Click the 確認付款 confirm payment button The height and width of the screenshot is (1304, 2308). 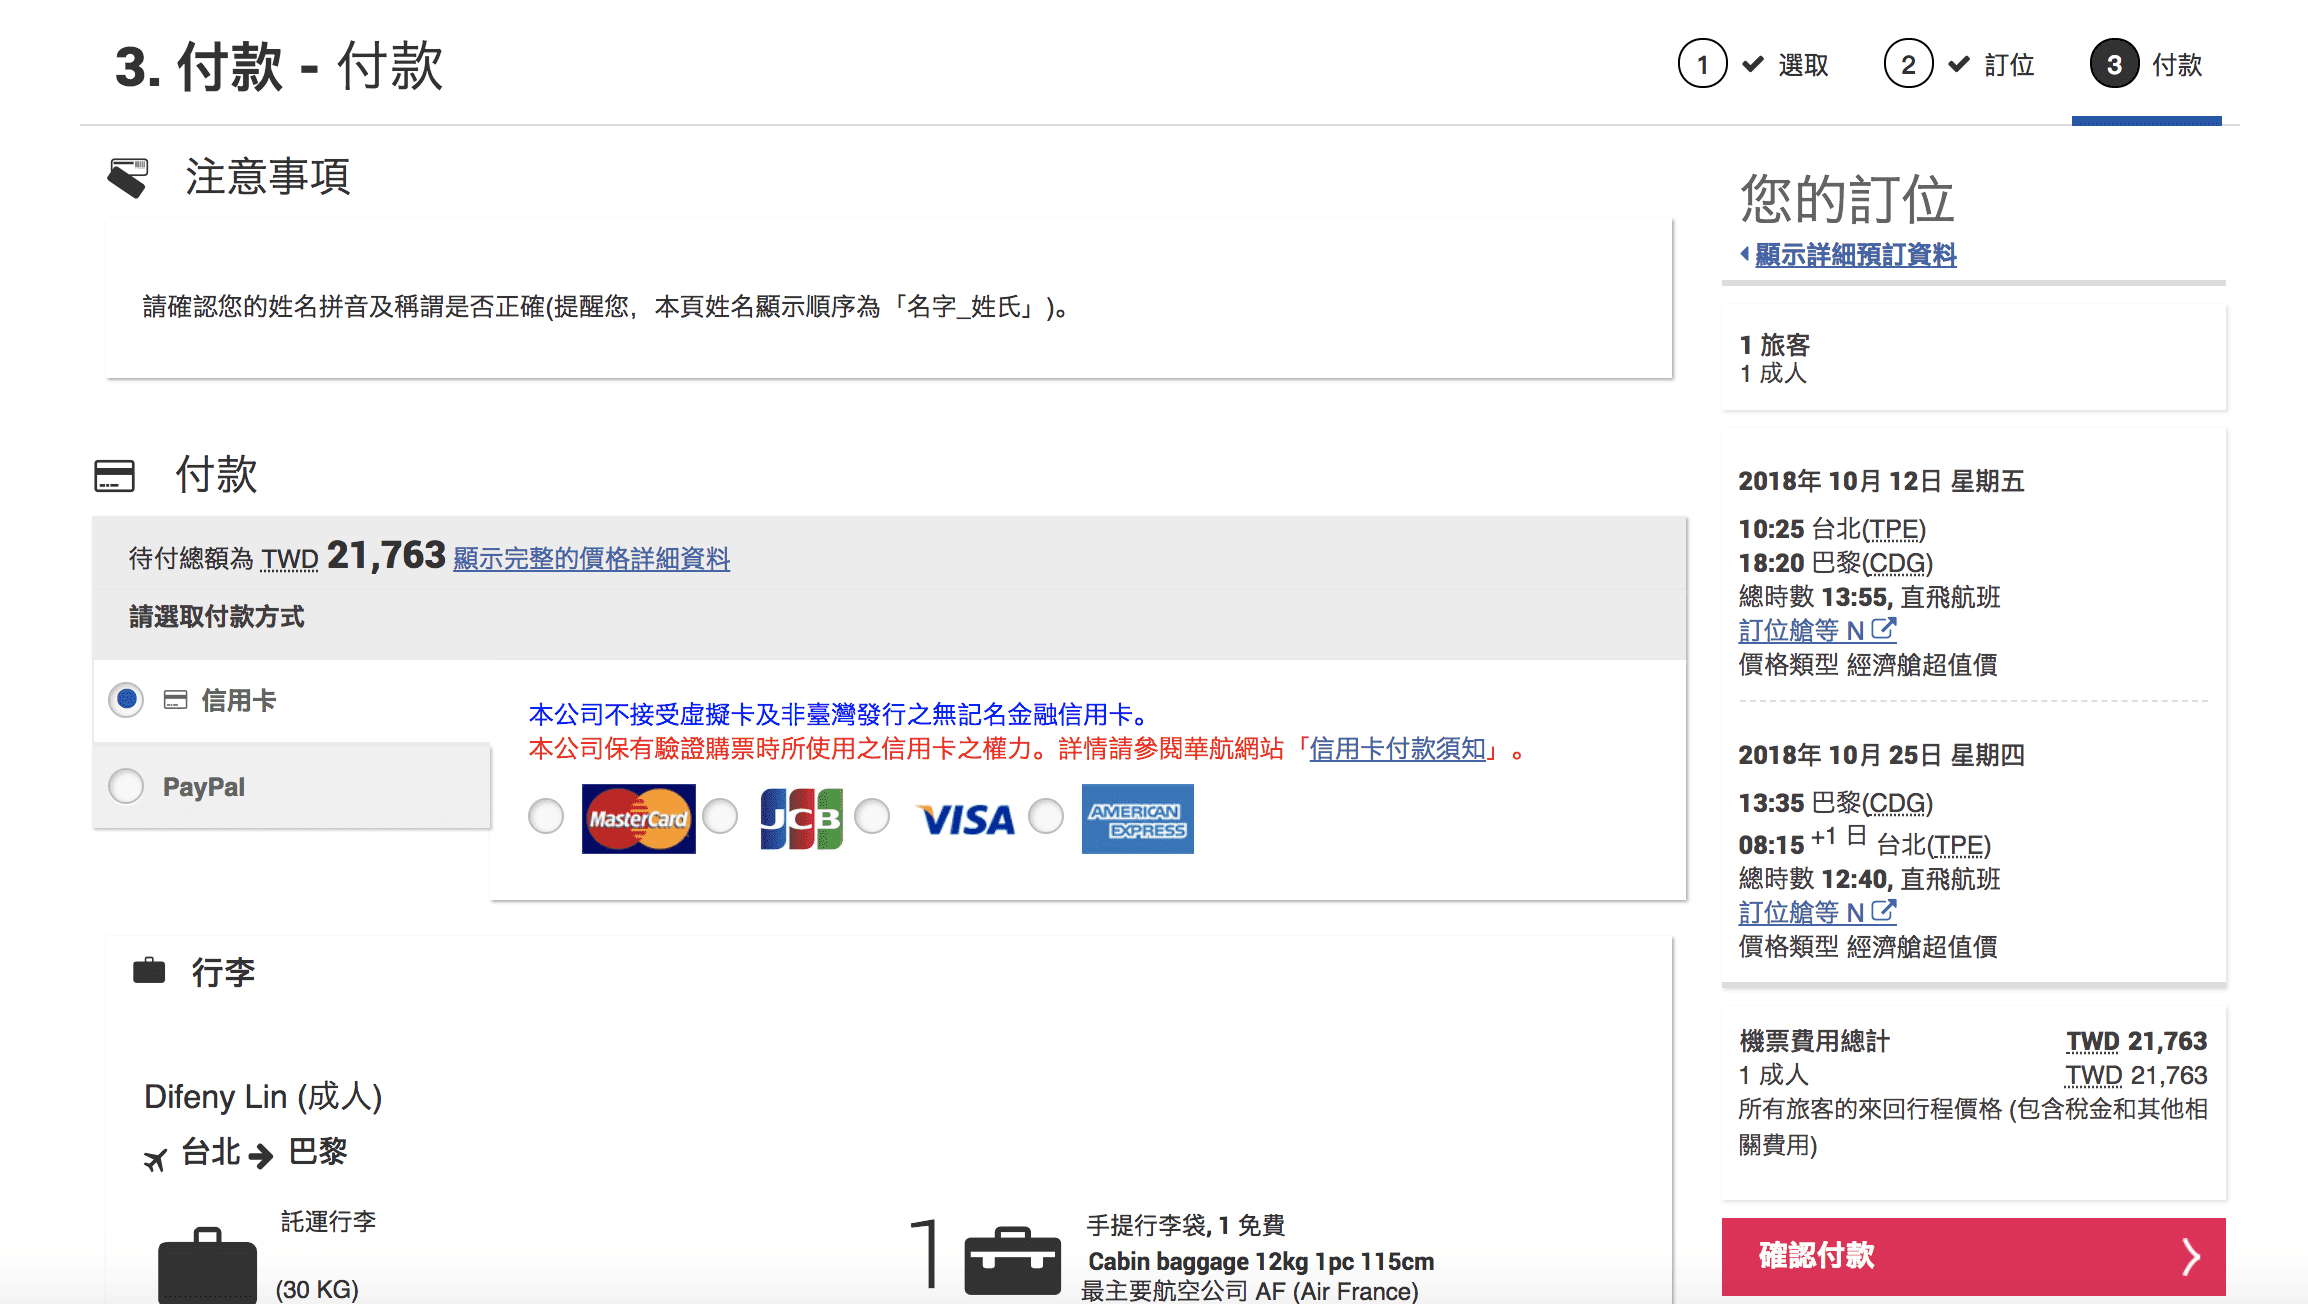[x=1972, y=1256]
